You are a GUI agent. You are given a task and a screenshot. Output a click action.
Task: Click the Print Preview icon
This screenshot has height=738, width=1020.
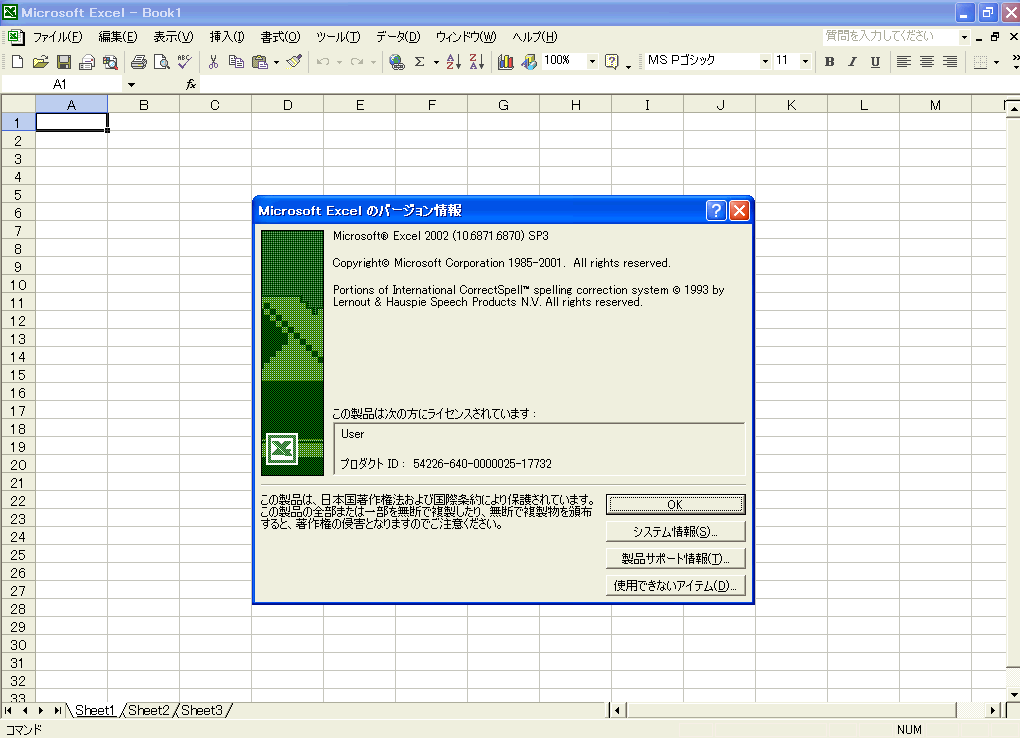click(160, 61)
